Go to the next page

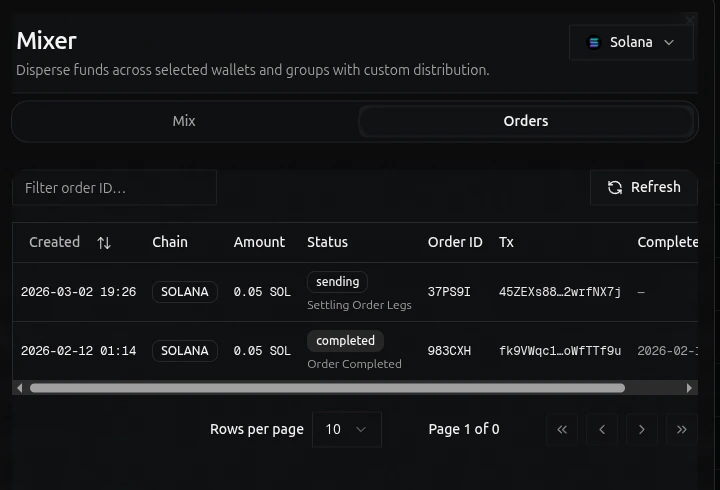pyautogui.click(x=642, y=429)
